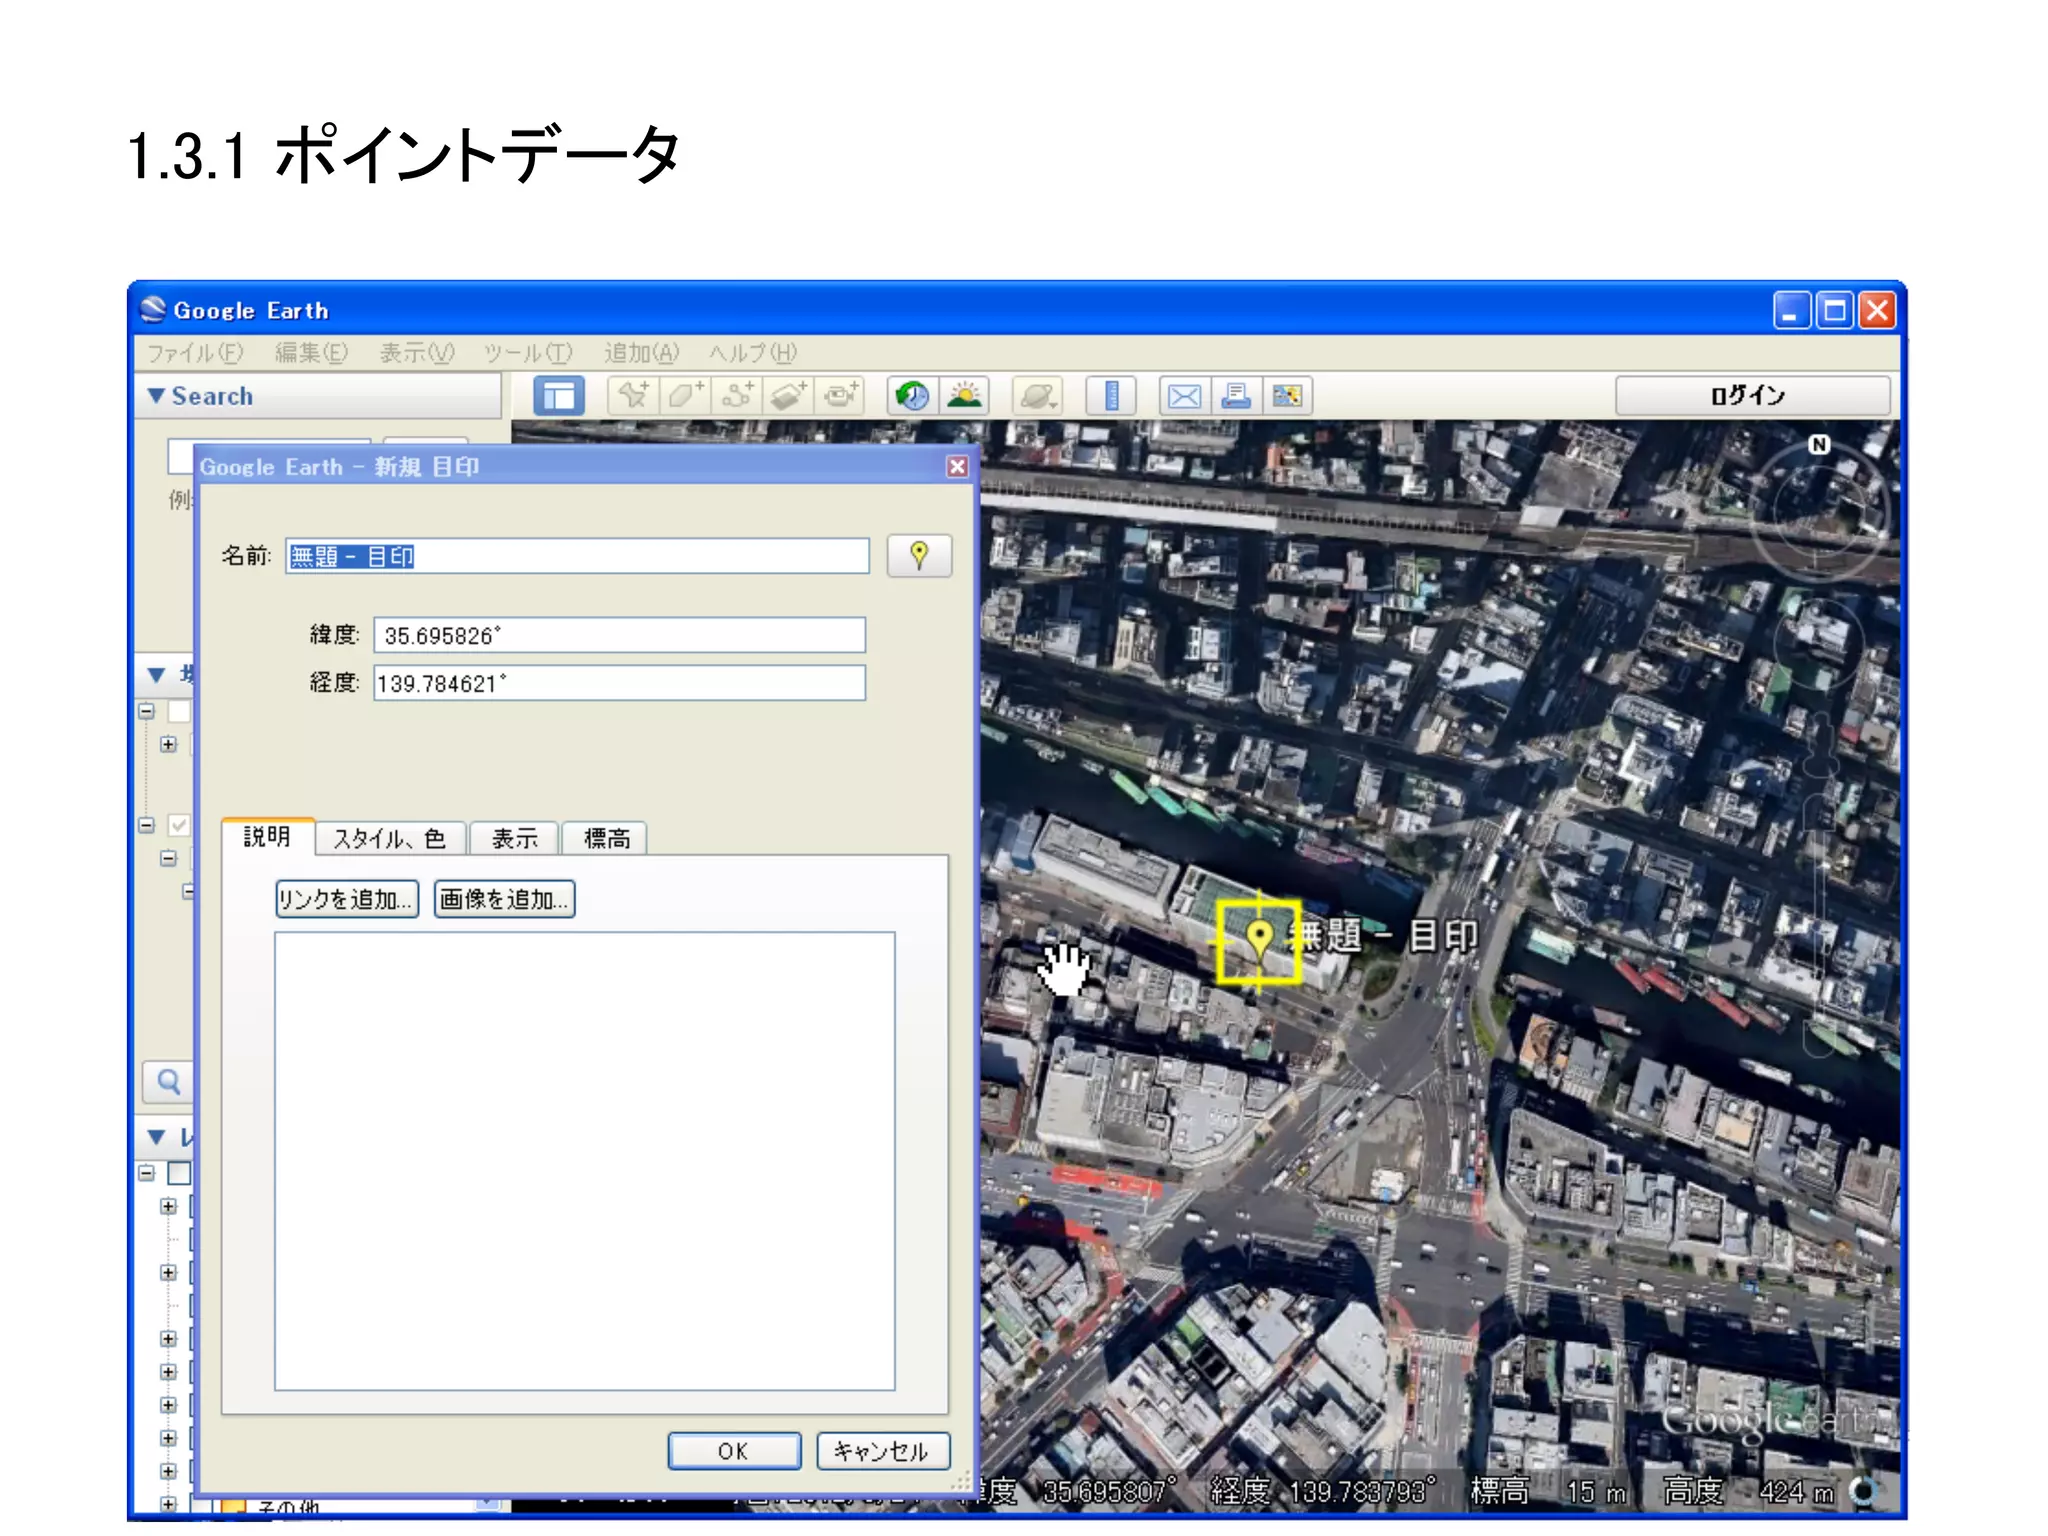Viewport: 2048px width, 1536px height.
Task: Select the ruler measurement tool
Action: click(1110, 396)
